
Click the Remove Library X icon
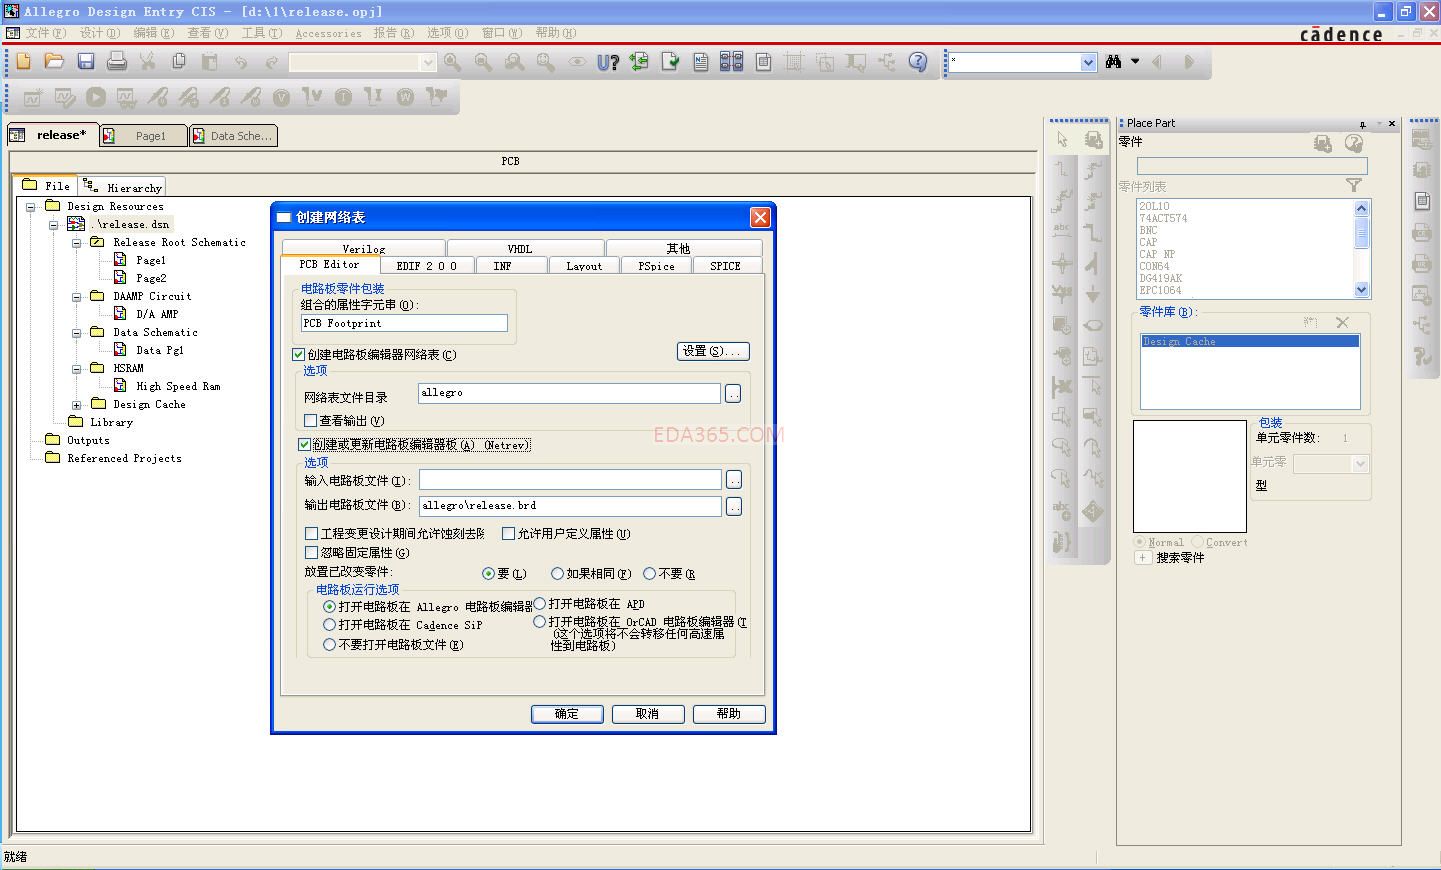click(x=1342, y=322)
